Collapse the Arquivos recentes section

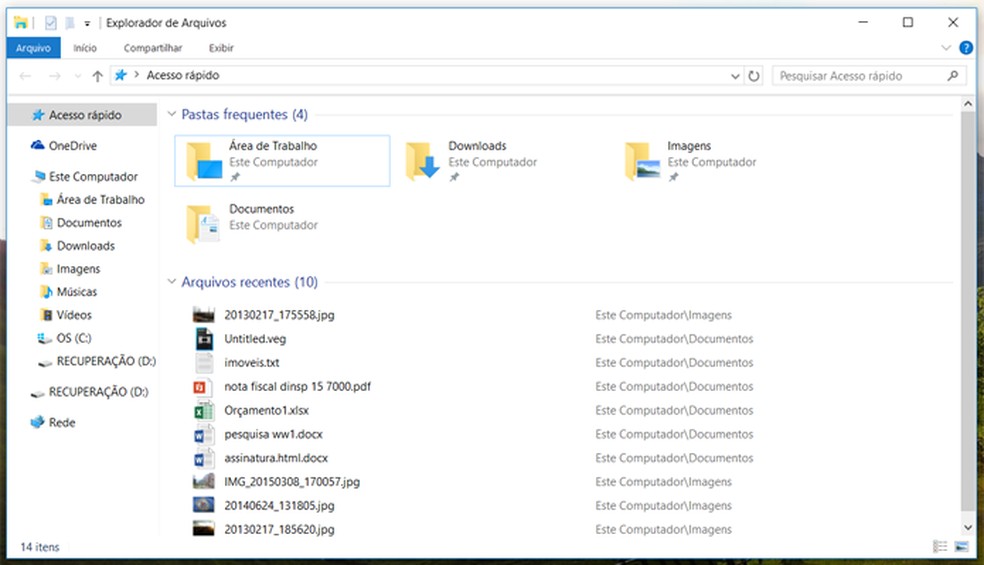[x=171, y=281]
